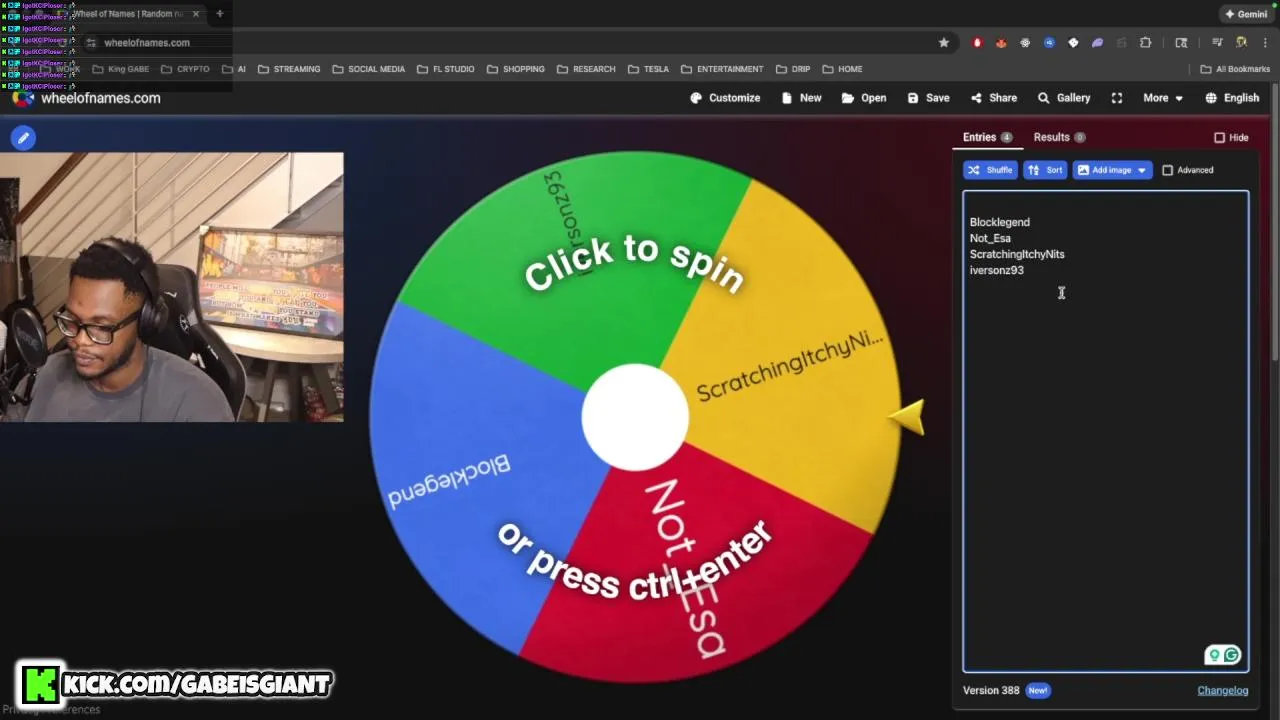The height and width of the screenshot is (720, 1280).
Task: Enter fullscreen mode via expand icon
Action: pos(1117,98)
